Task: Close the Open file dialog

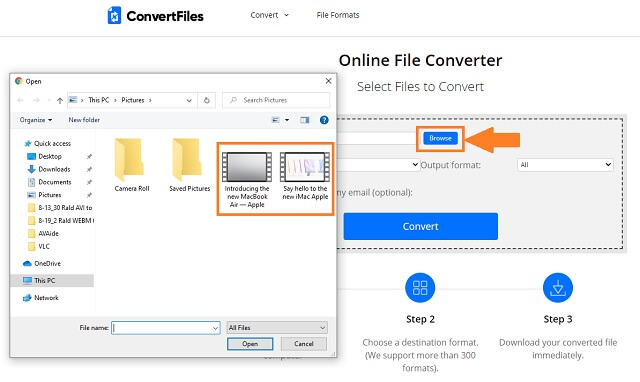Action: (329, 81)
